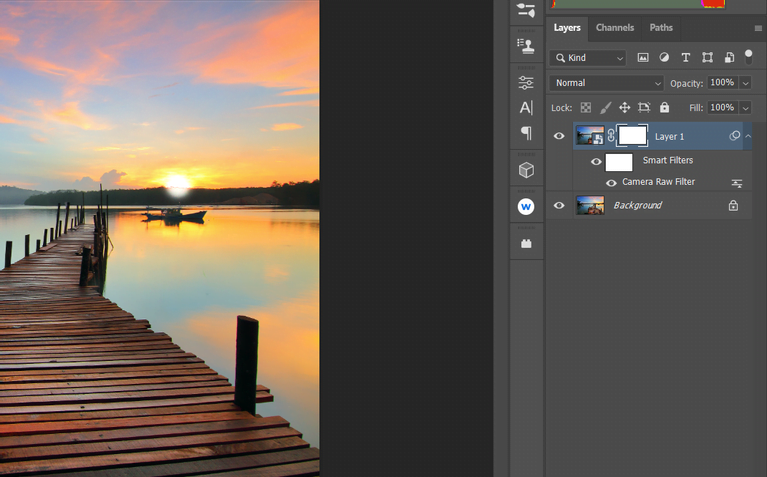The width and height of the screenshot is (767, 477).
Task: Click the blue W plugin icon
Action: pos(526,206)
